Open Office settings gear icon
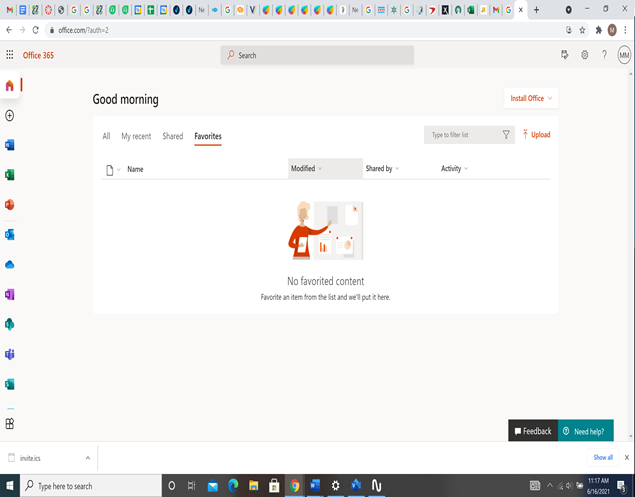Viewport: 635px width, 497px height. click(584, 55)
